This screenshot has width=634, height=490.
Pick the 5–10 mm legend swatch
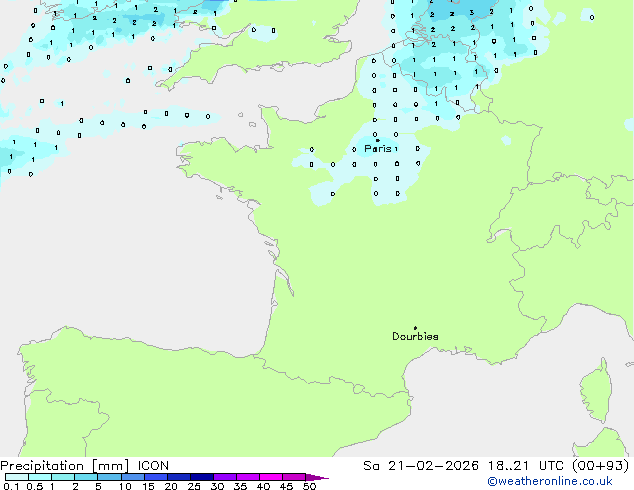pos(109,477)
